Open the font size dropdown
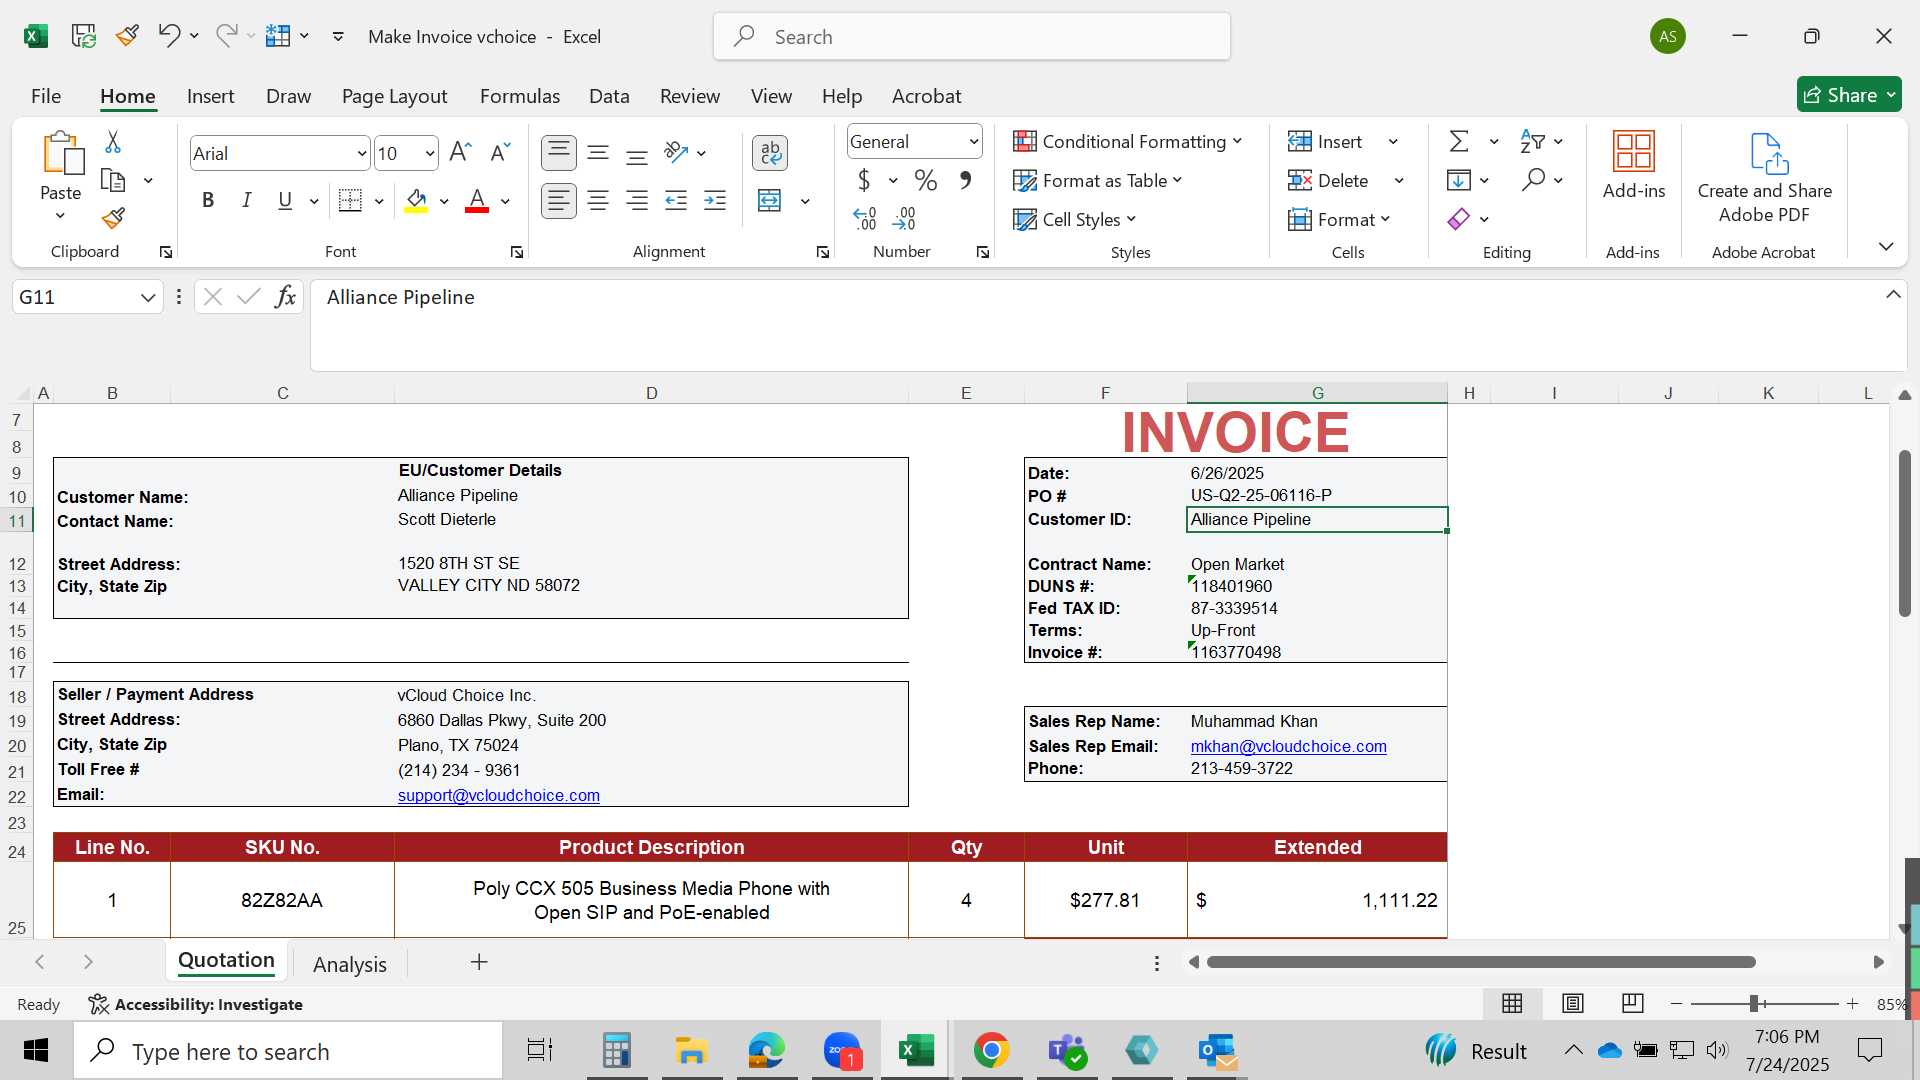 point(430,154)
